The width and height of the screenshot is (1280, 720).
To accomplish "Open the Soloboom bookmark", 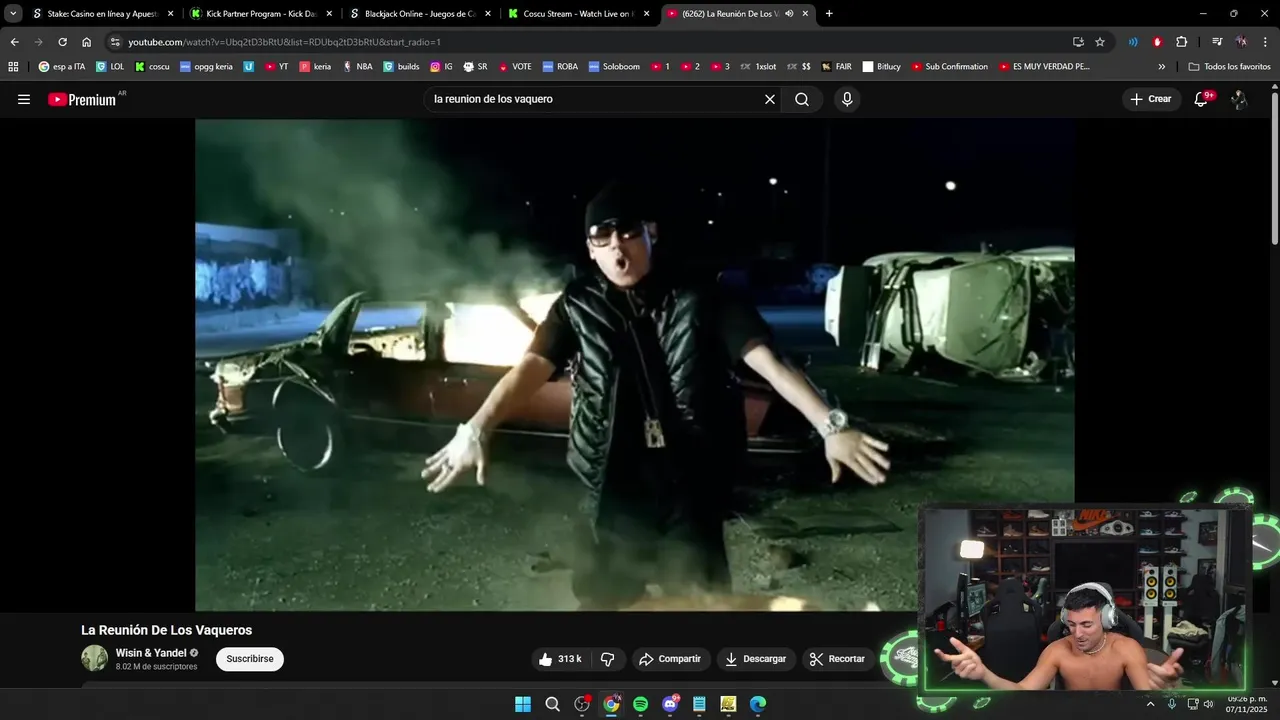I will (x=614, y=67).
